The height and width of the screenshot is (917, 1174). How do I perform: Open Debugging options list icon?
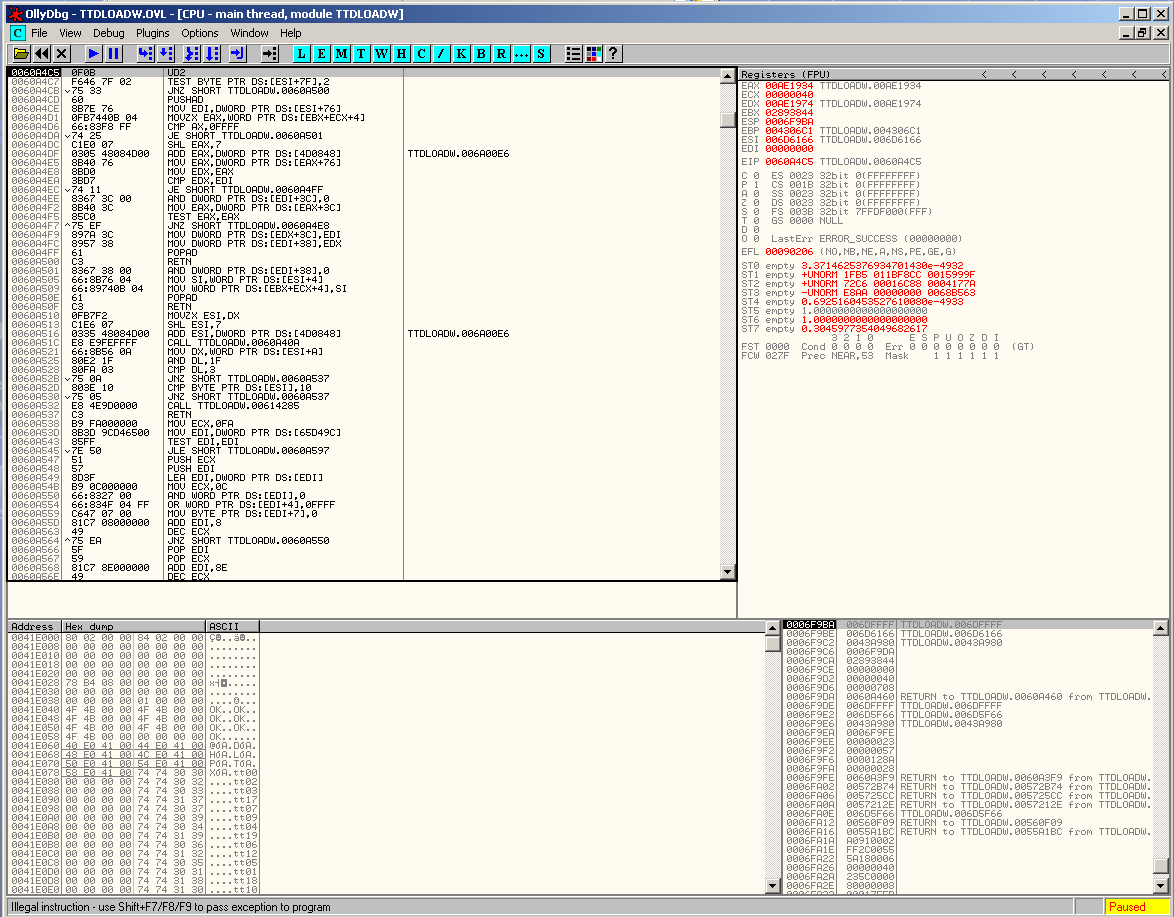574,53
